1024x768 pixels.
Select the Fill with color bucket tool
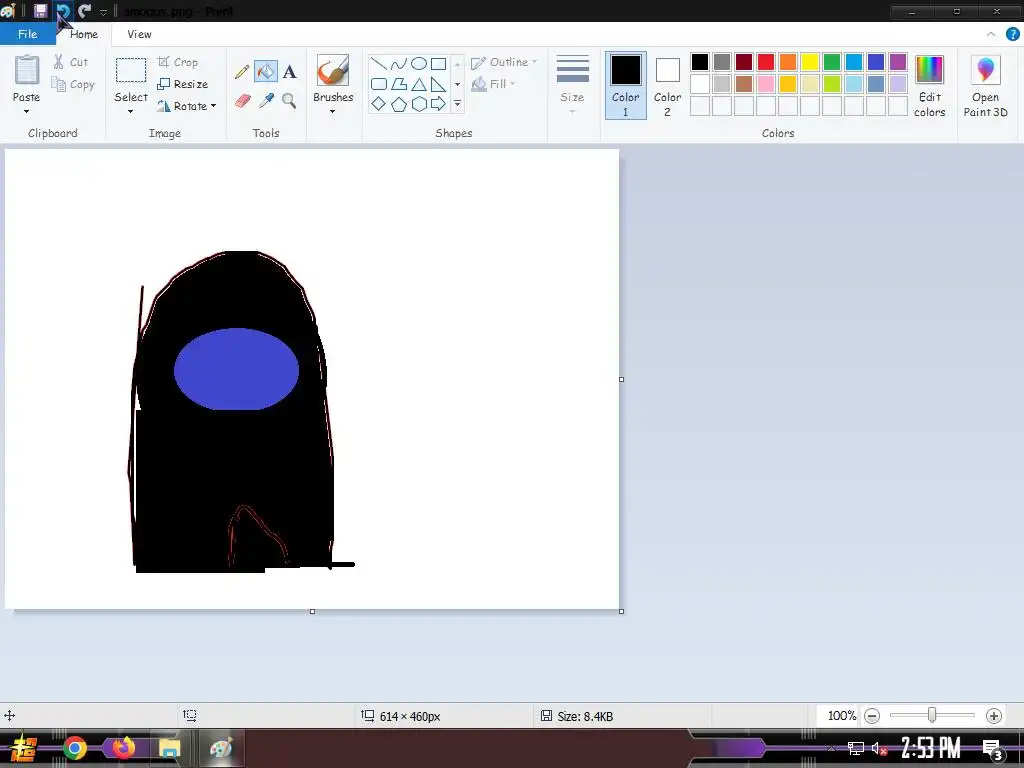click(266, 71)
